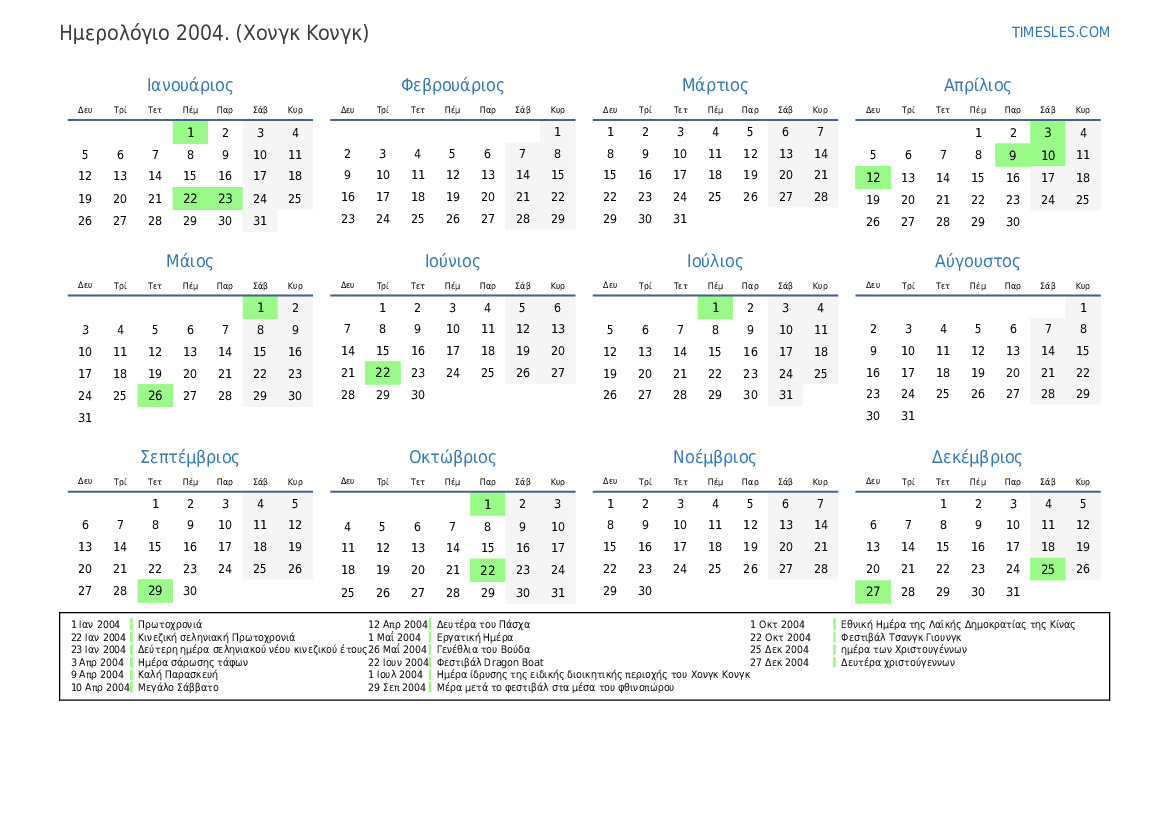This screenshot has width=1169, height=827.
Task: Click highlighted 1 in Οκτώβριος
Action: (x=488, y=504)
